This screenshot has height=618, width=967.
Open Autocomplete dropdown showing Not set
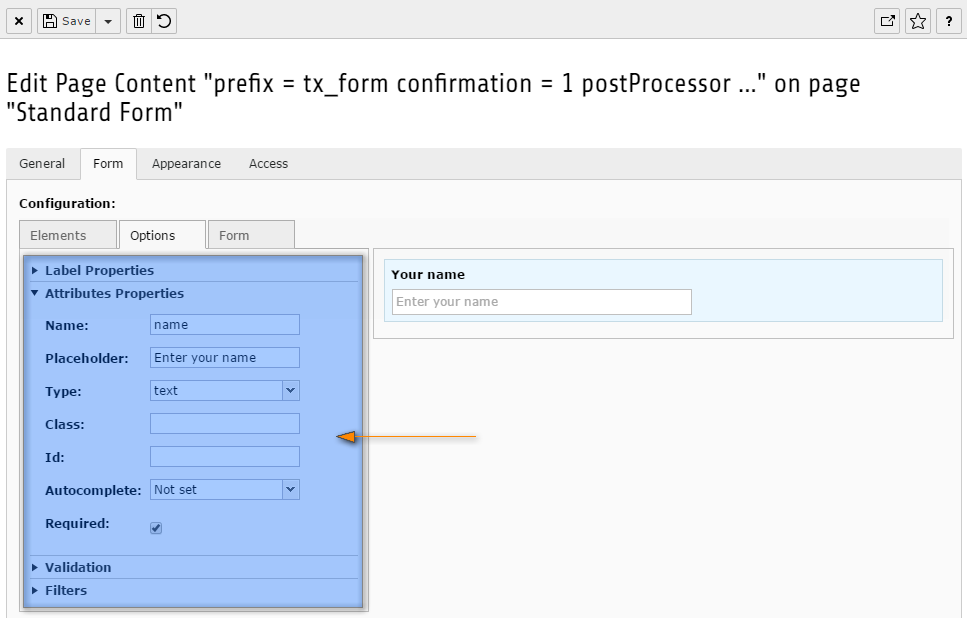[x=224, y=490]
